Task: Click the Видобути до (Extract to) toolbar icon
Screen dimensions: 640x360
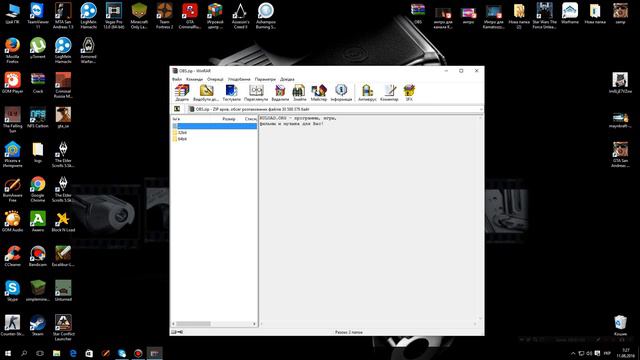Action: click(206, 93)
